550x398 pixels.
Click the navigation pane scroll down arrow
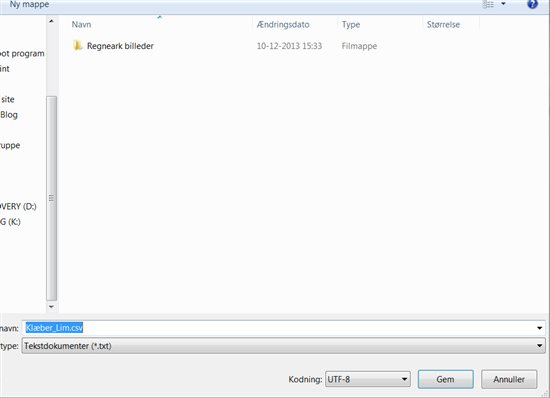(x=52, y=307)
